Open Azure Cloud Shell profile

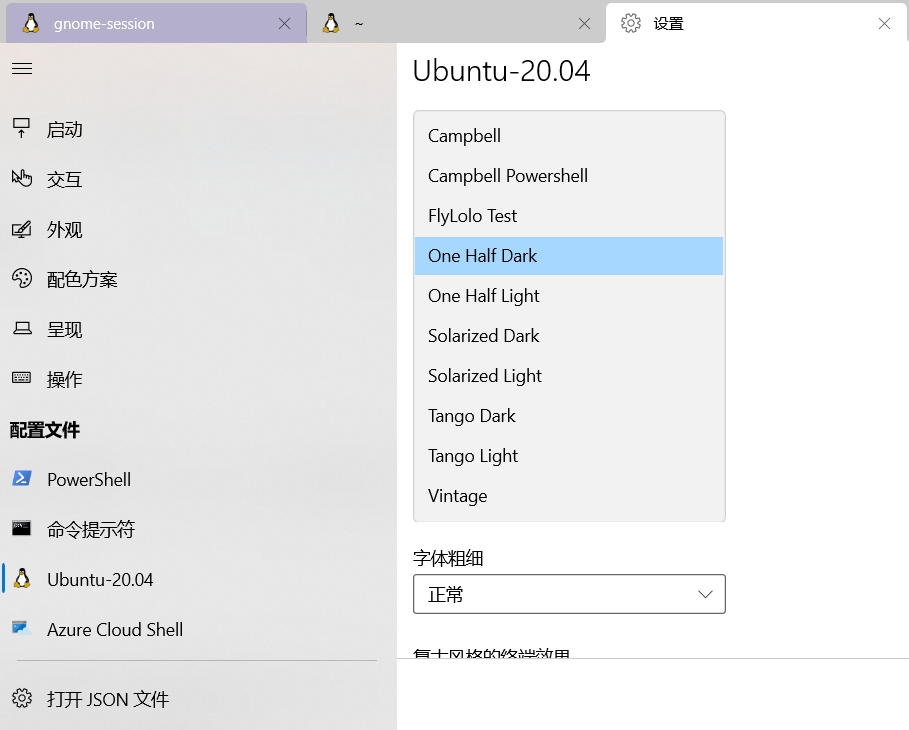coord(114,629)
